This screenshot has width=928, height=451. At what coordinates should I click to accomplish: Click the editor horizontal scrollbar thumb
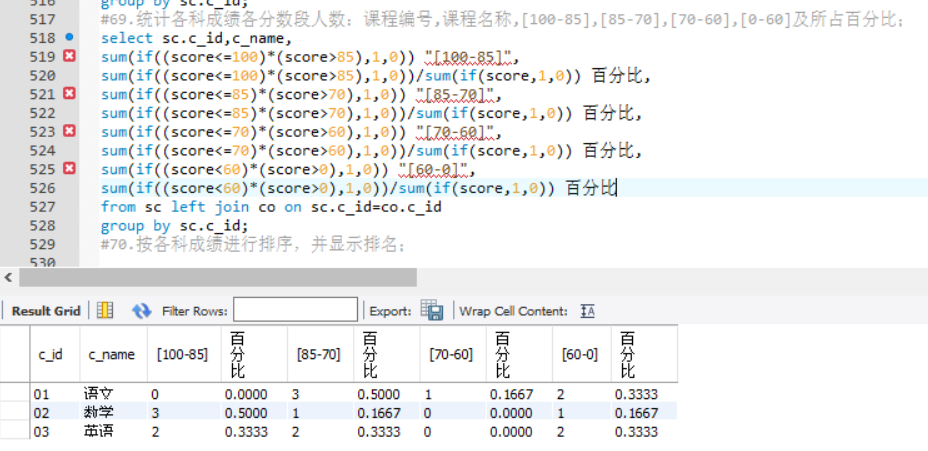point(218,277)
